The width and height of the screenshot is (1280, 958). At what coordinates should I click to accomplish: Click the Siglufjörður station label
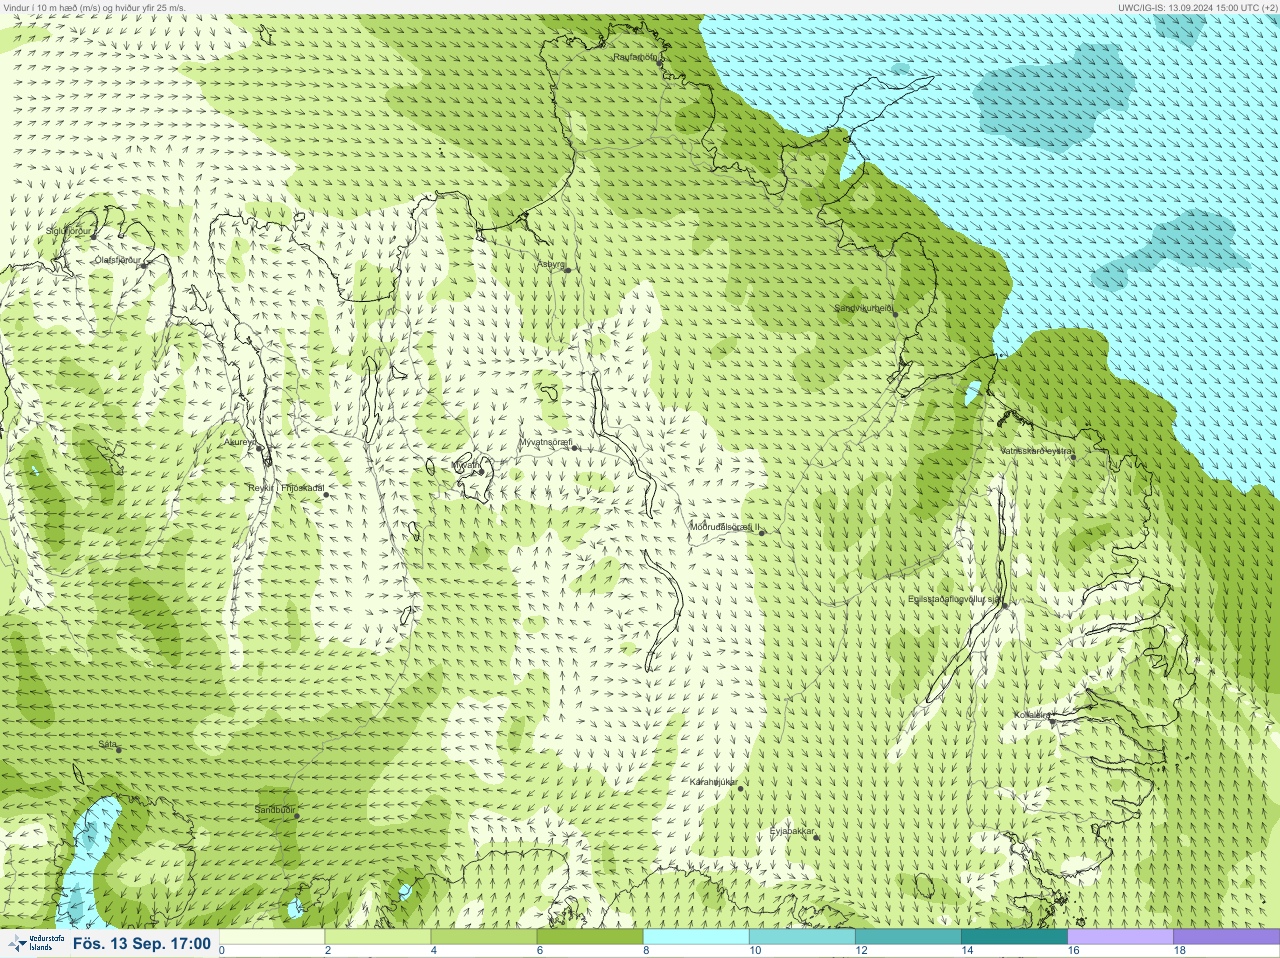pyautogui.click(x=68, y=231)
